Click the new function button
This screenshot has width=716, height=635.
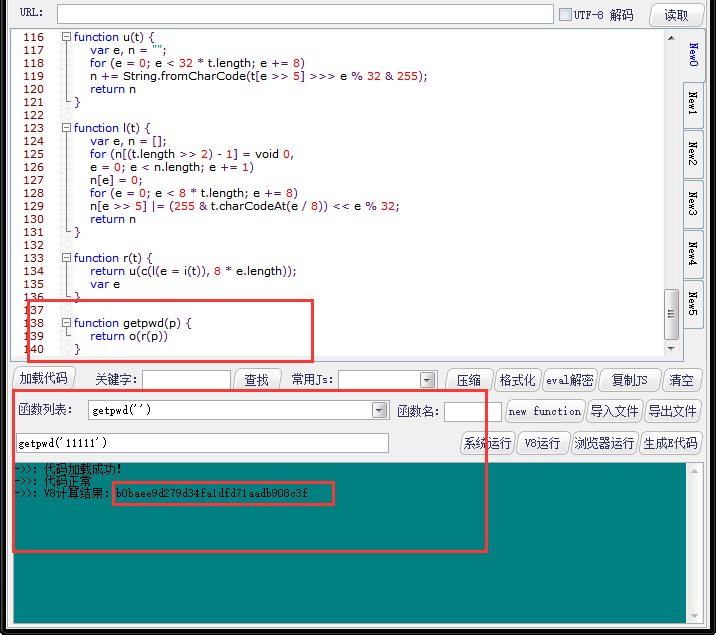coord(545,411)
